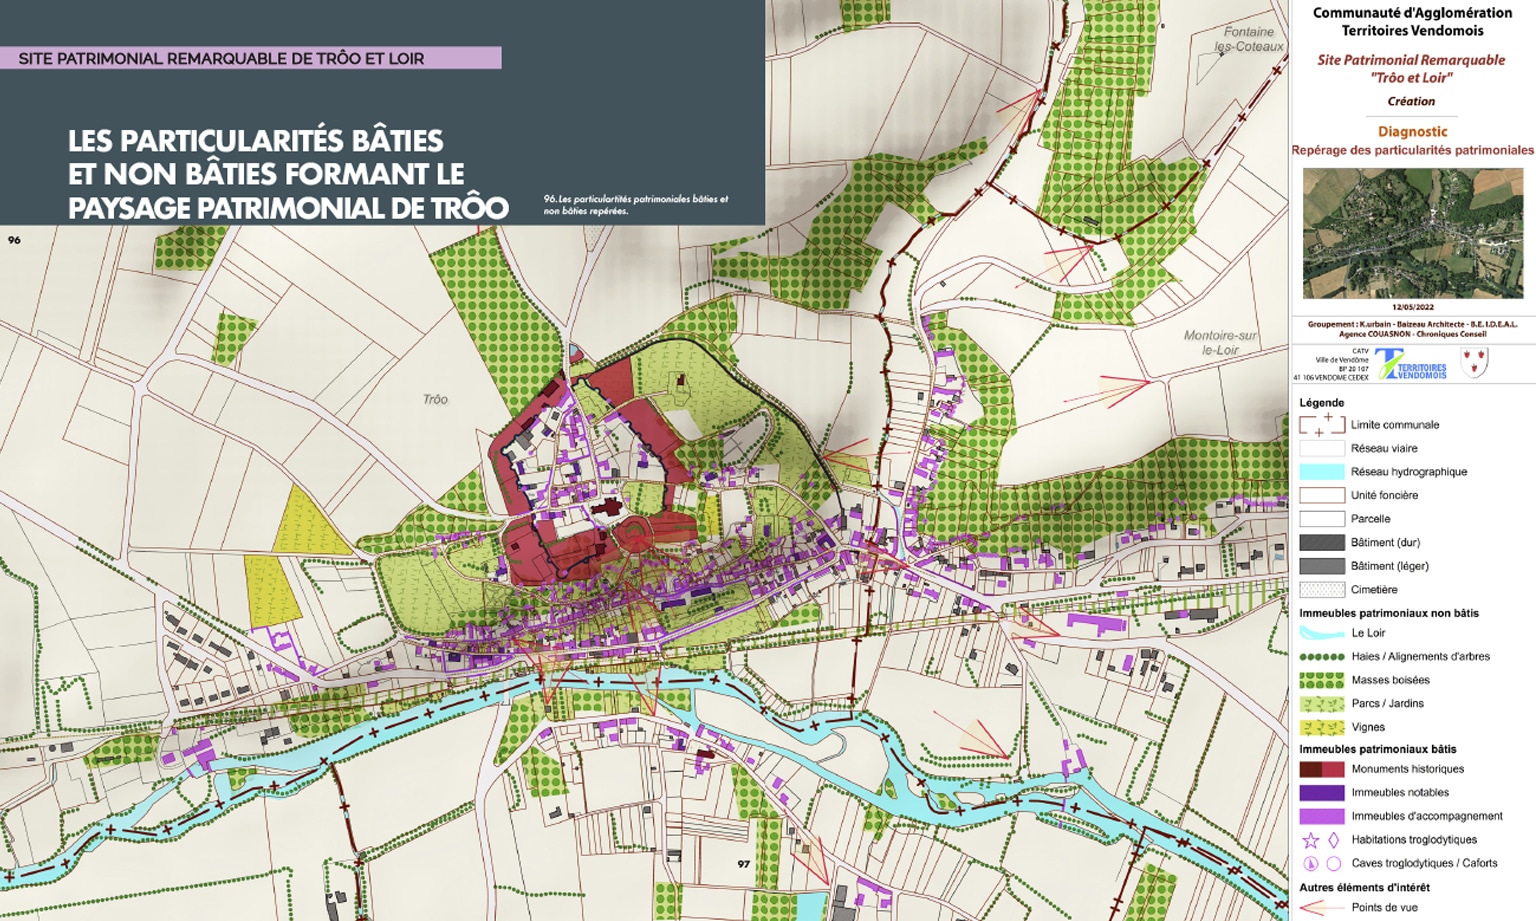Click the Territoires Vendômois logo
Viewport: 1536px width, 921px height.
1411,364
